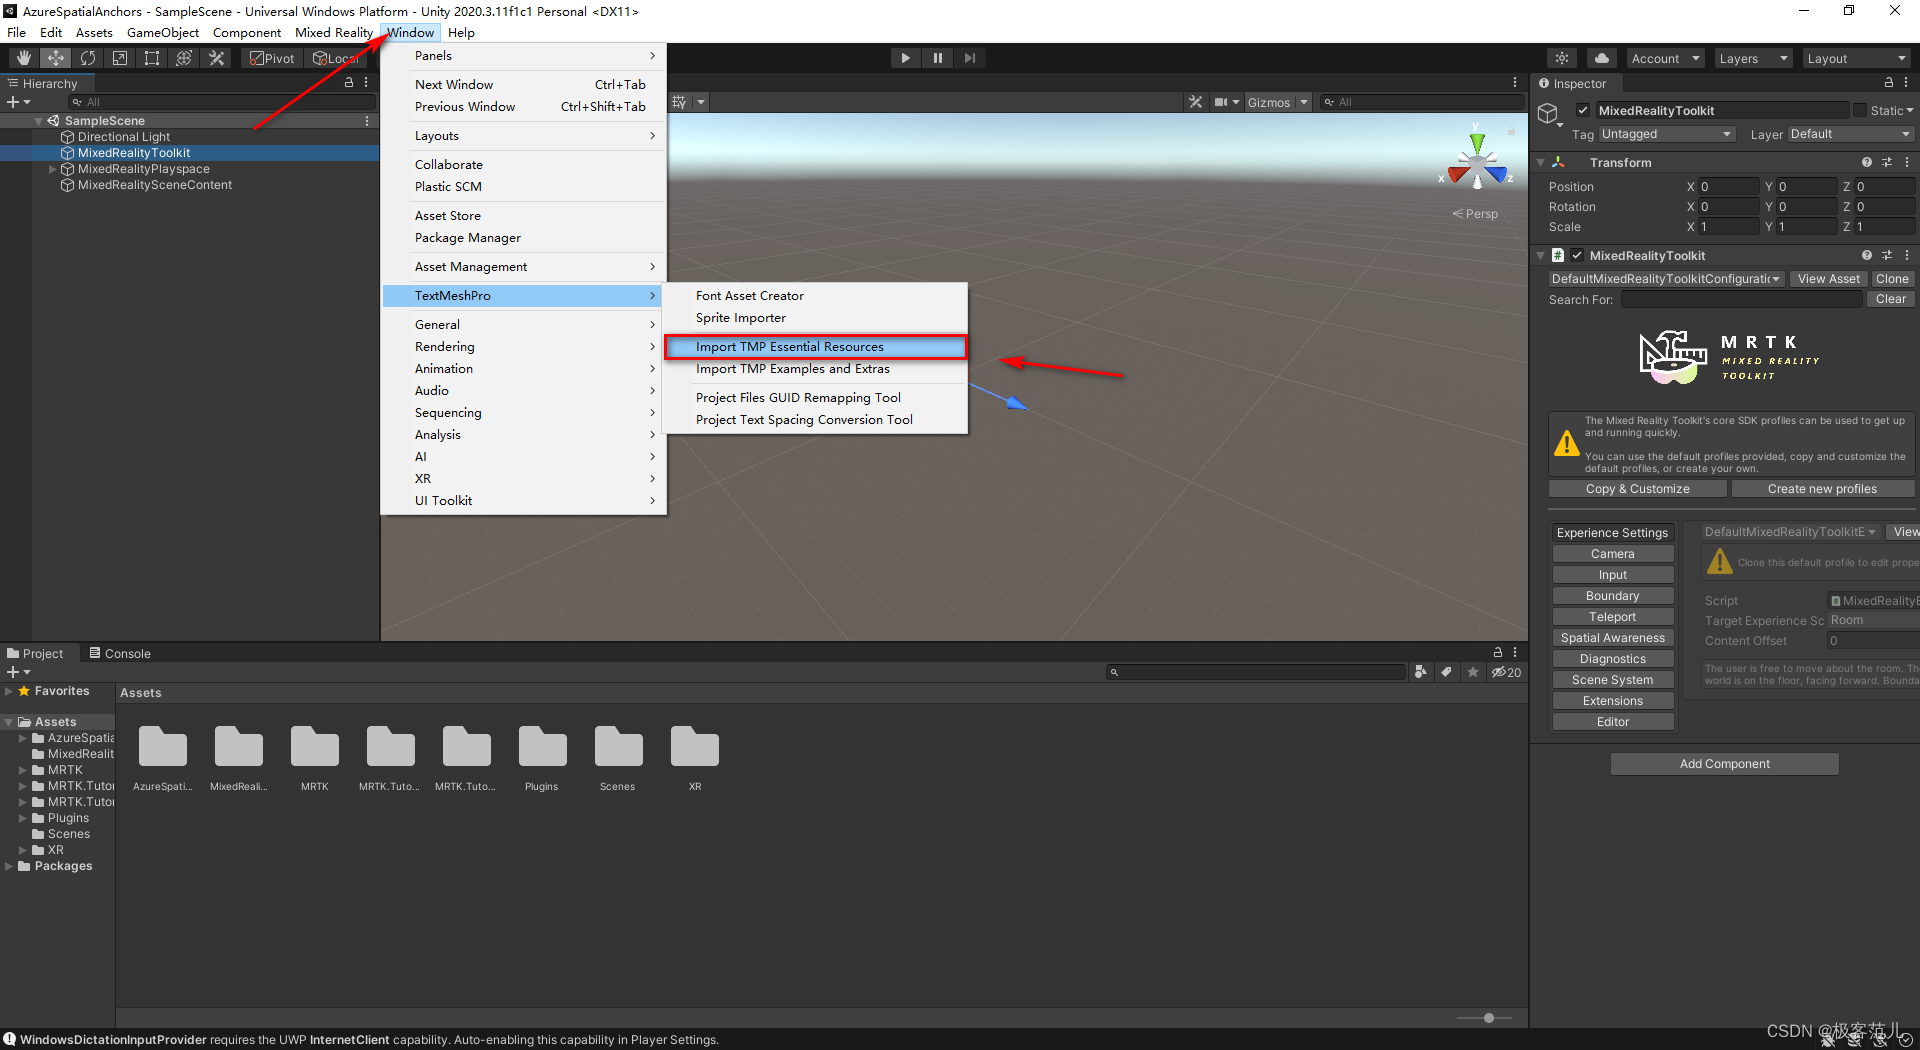Open the Mixed Reality menu
The image size is (1920, 1050).
(334, 33)
